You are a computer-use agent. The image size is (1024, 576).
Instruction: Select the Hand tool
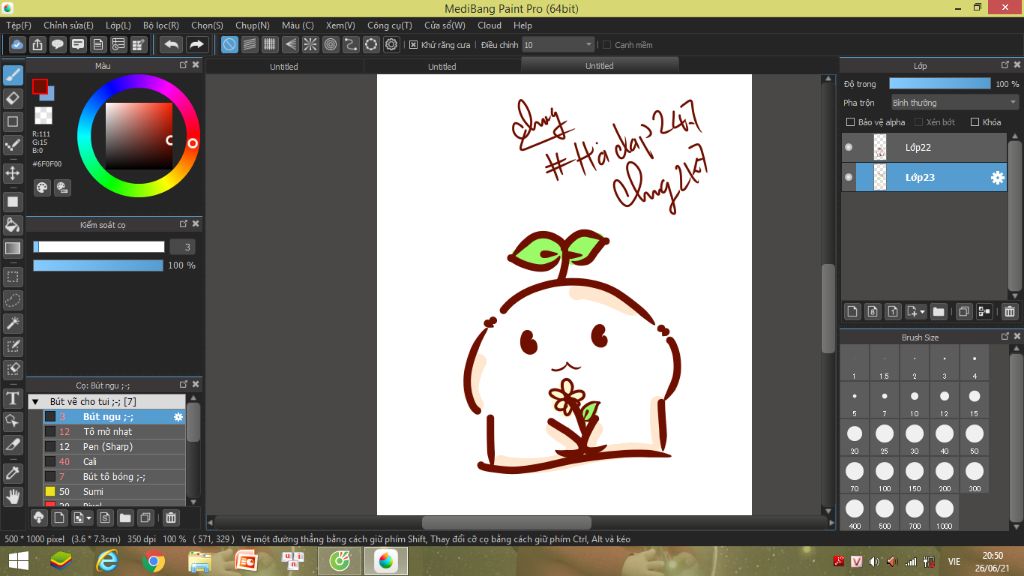click(x=12, y=497)
